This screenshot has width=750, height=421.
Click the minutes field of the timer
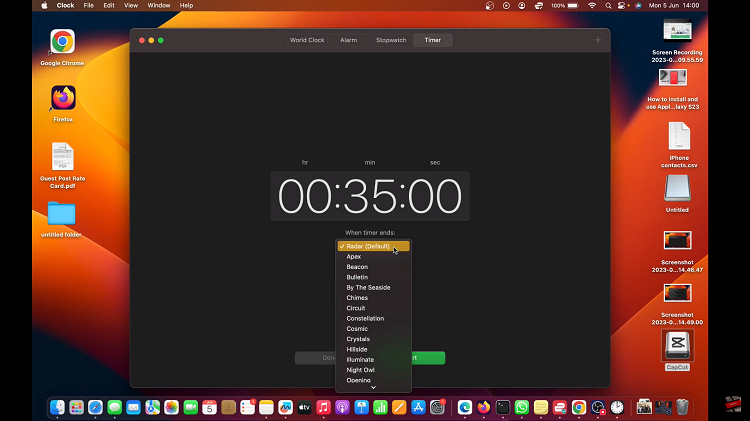tap(370, 197)
